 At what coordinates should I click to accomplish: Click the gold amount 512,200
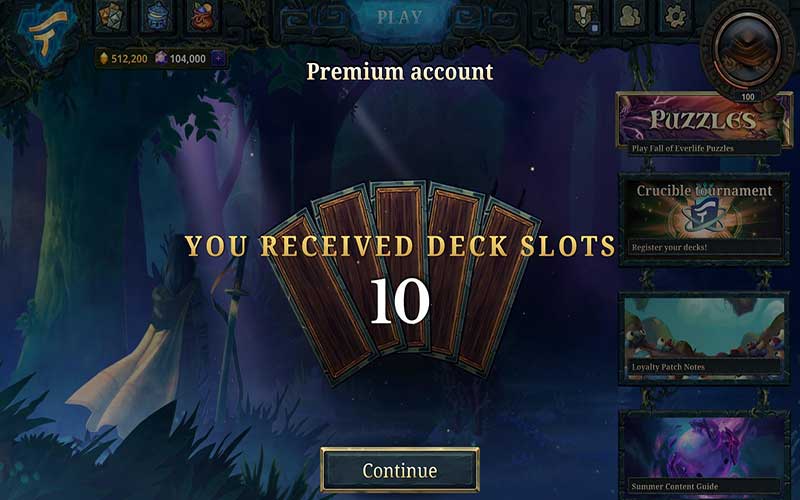[129, 59]
